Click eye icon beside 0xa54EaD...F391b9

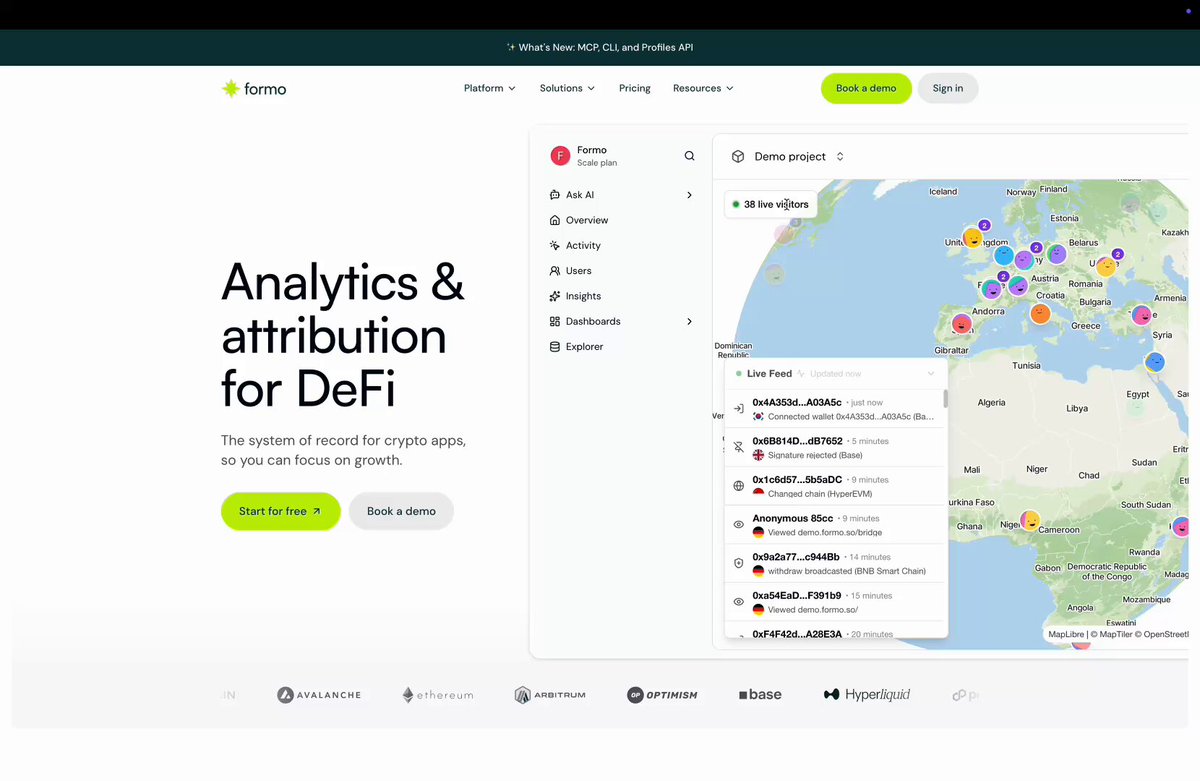[x=739, y=602]
